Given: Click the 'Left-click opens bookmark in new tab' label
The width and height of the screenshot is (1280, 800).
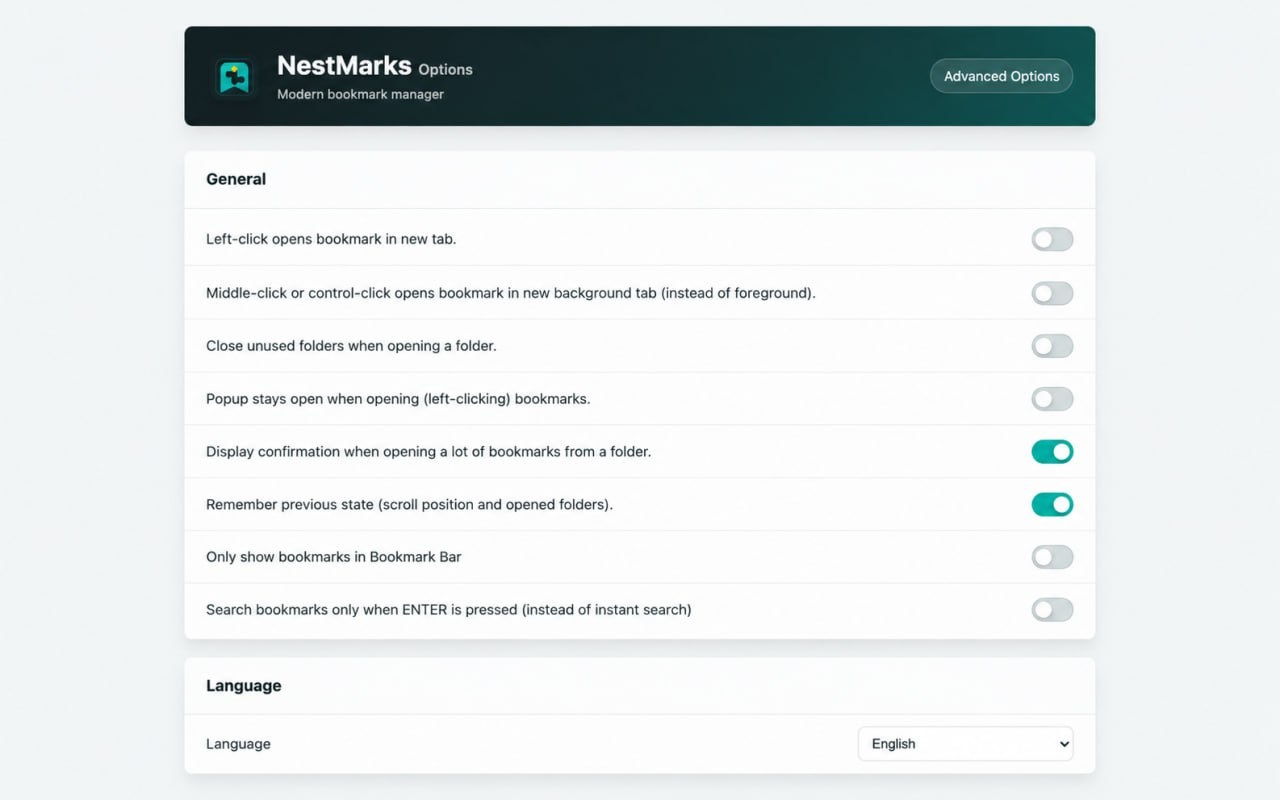Looking at the screenshot, I should pyautogui.click(x=331, y=239).
